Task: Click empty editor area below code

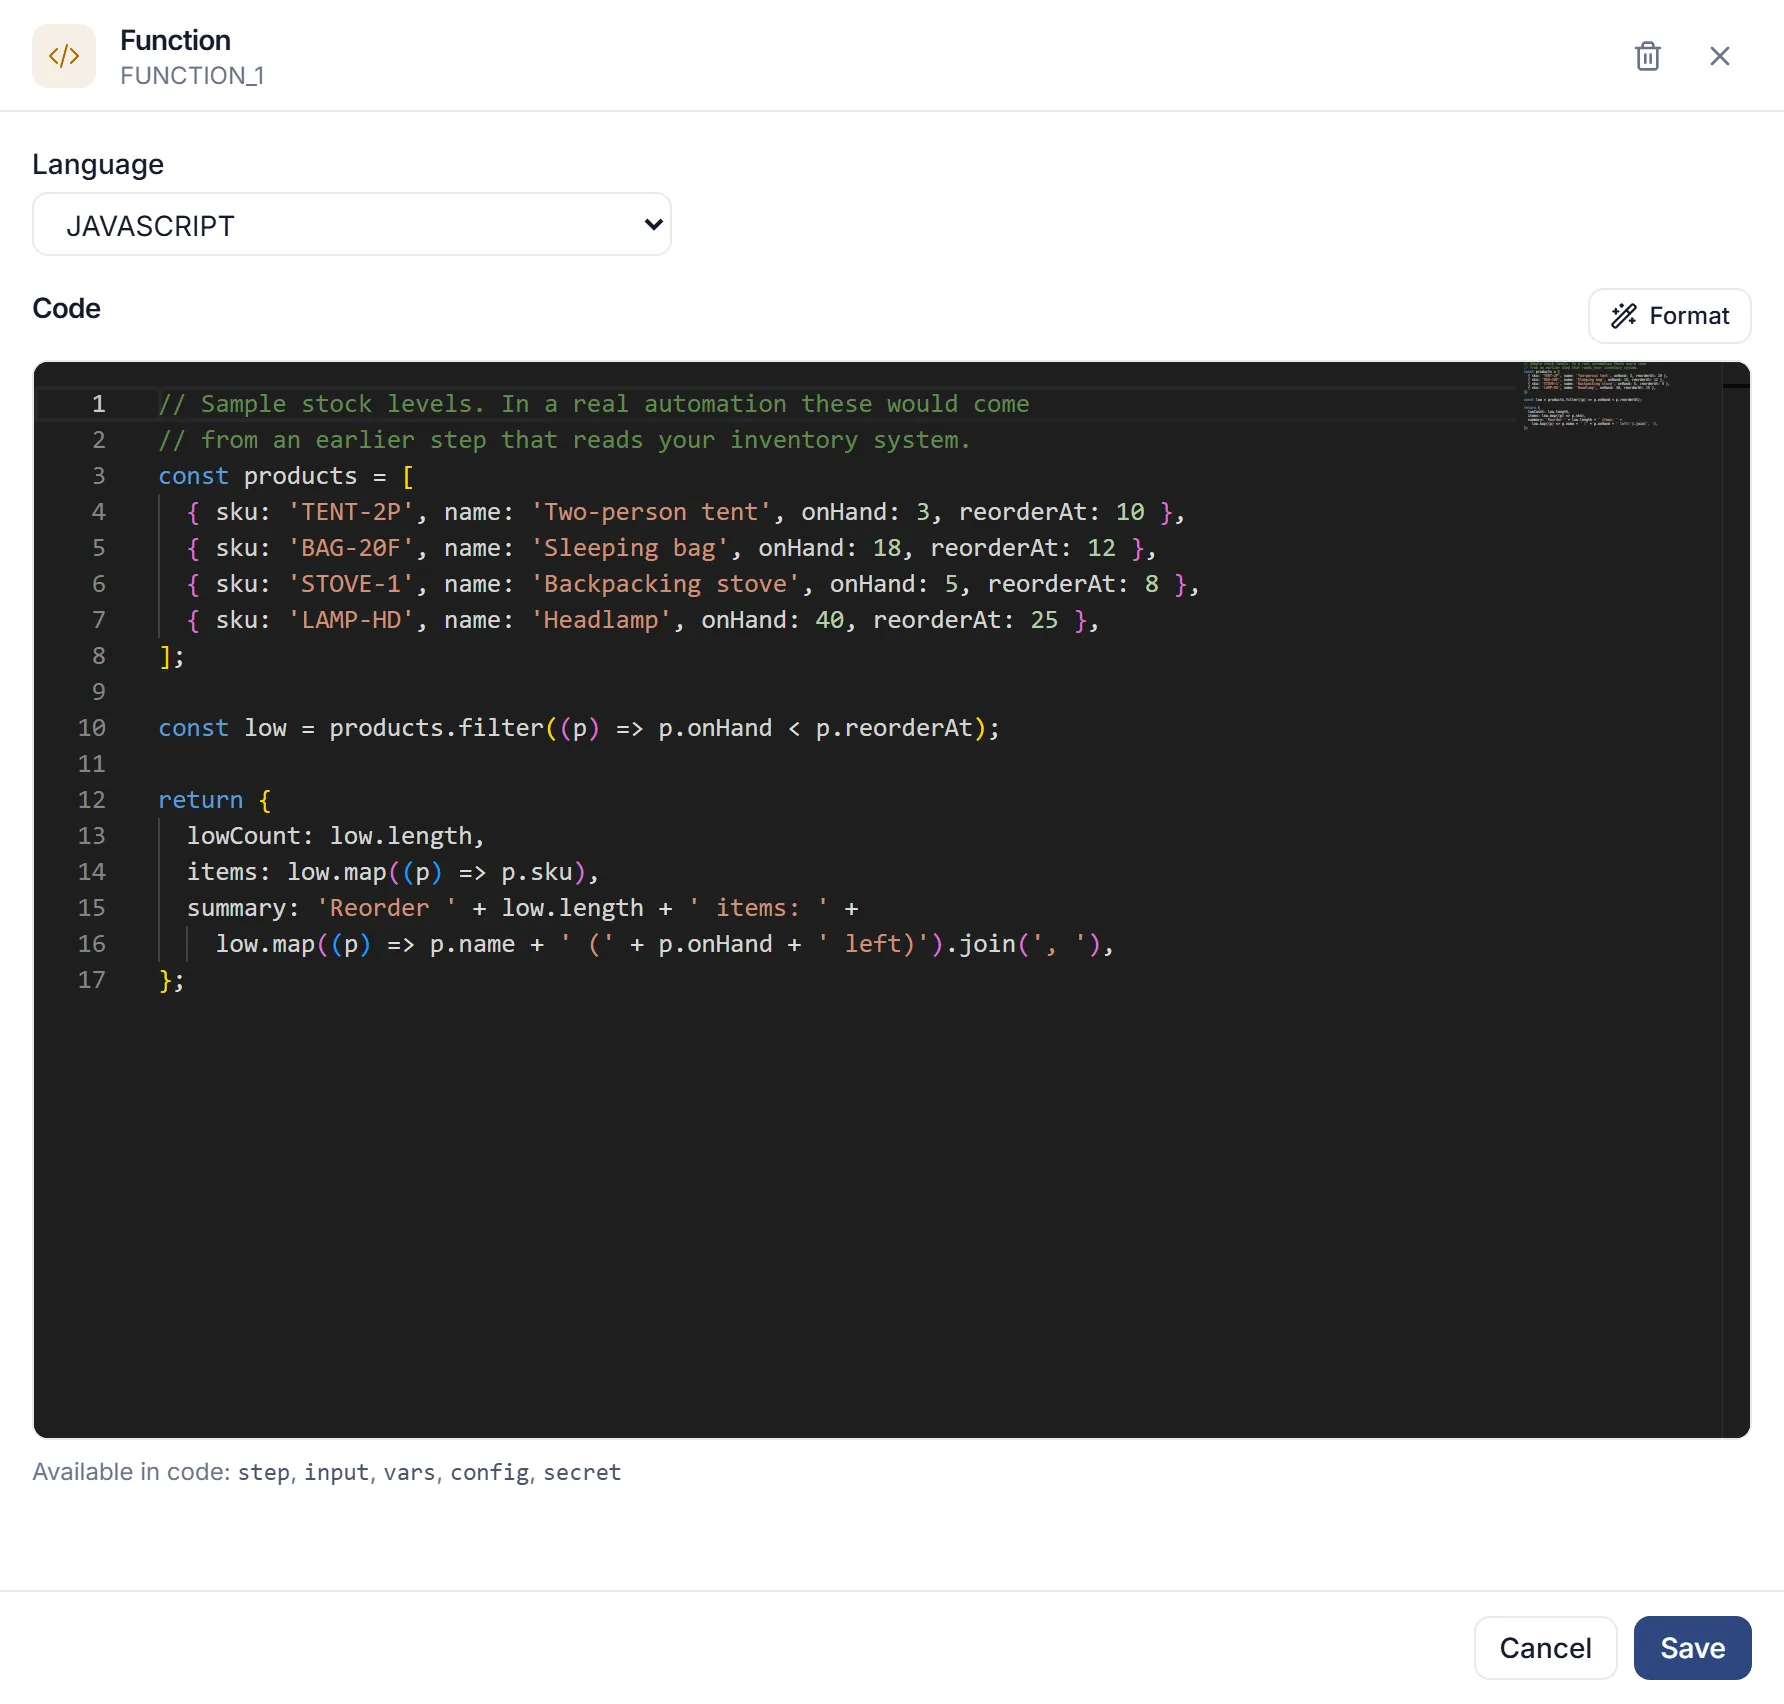Action: coord(878,1215)
